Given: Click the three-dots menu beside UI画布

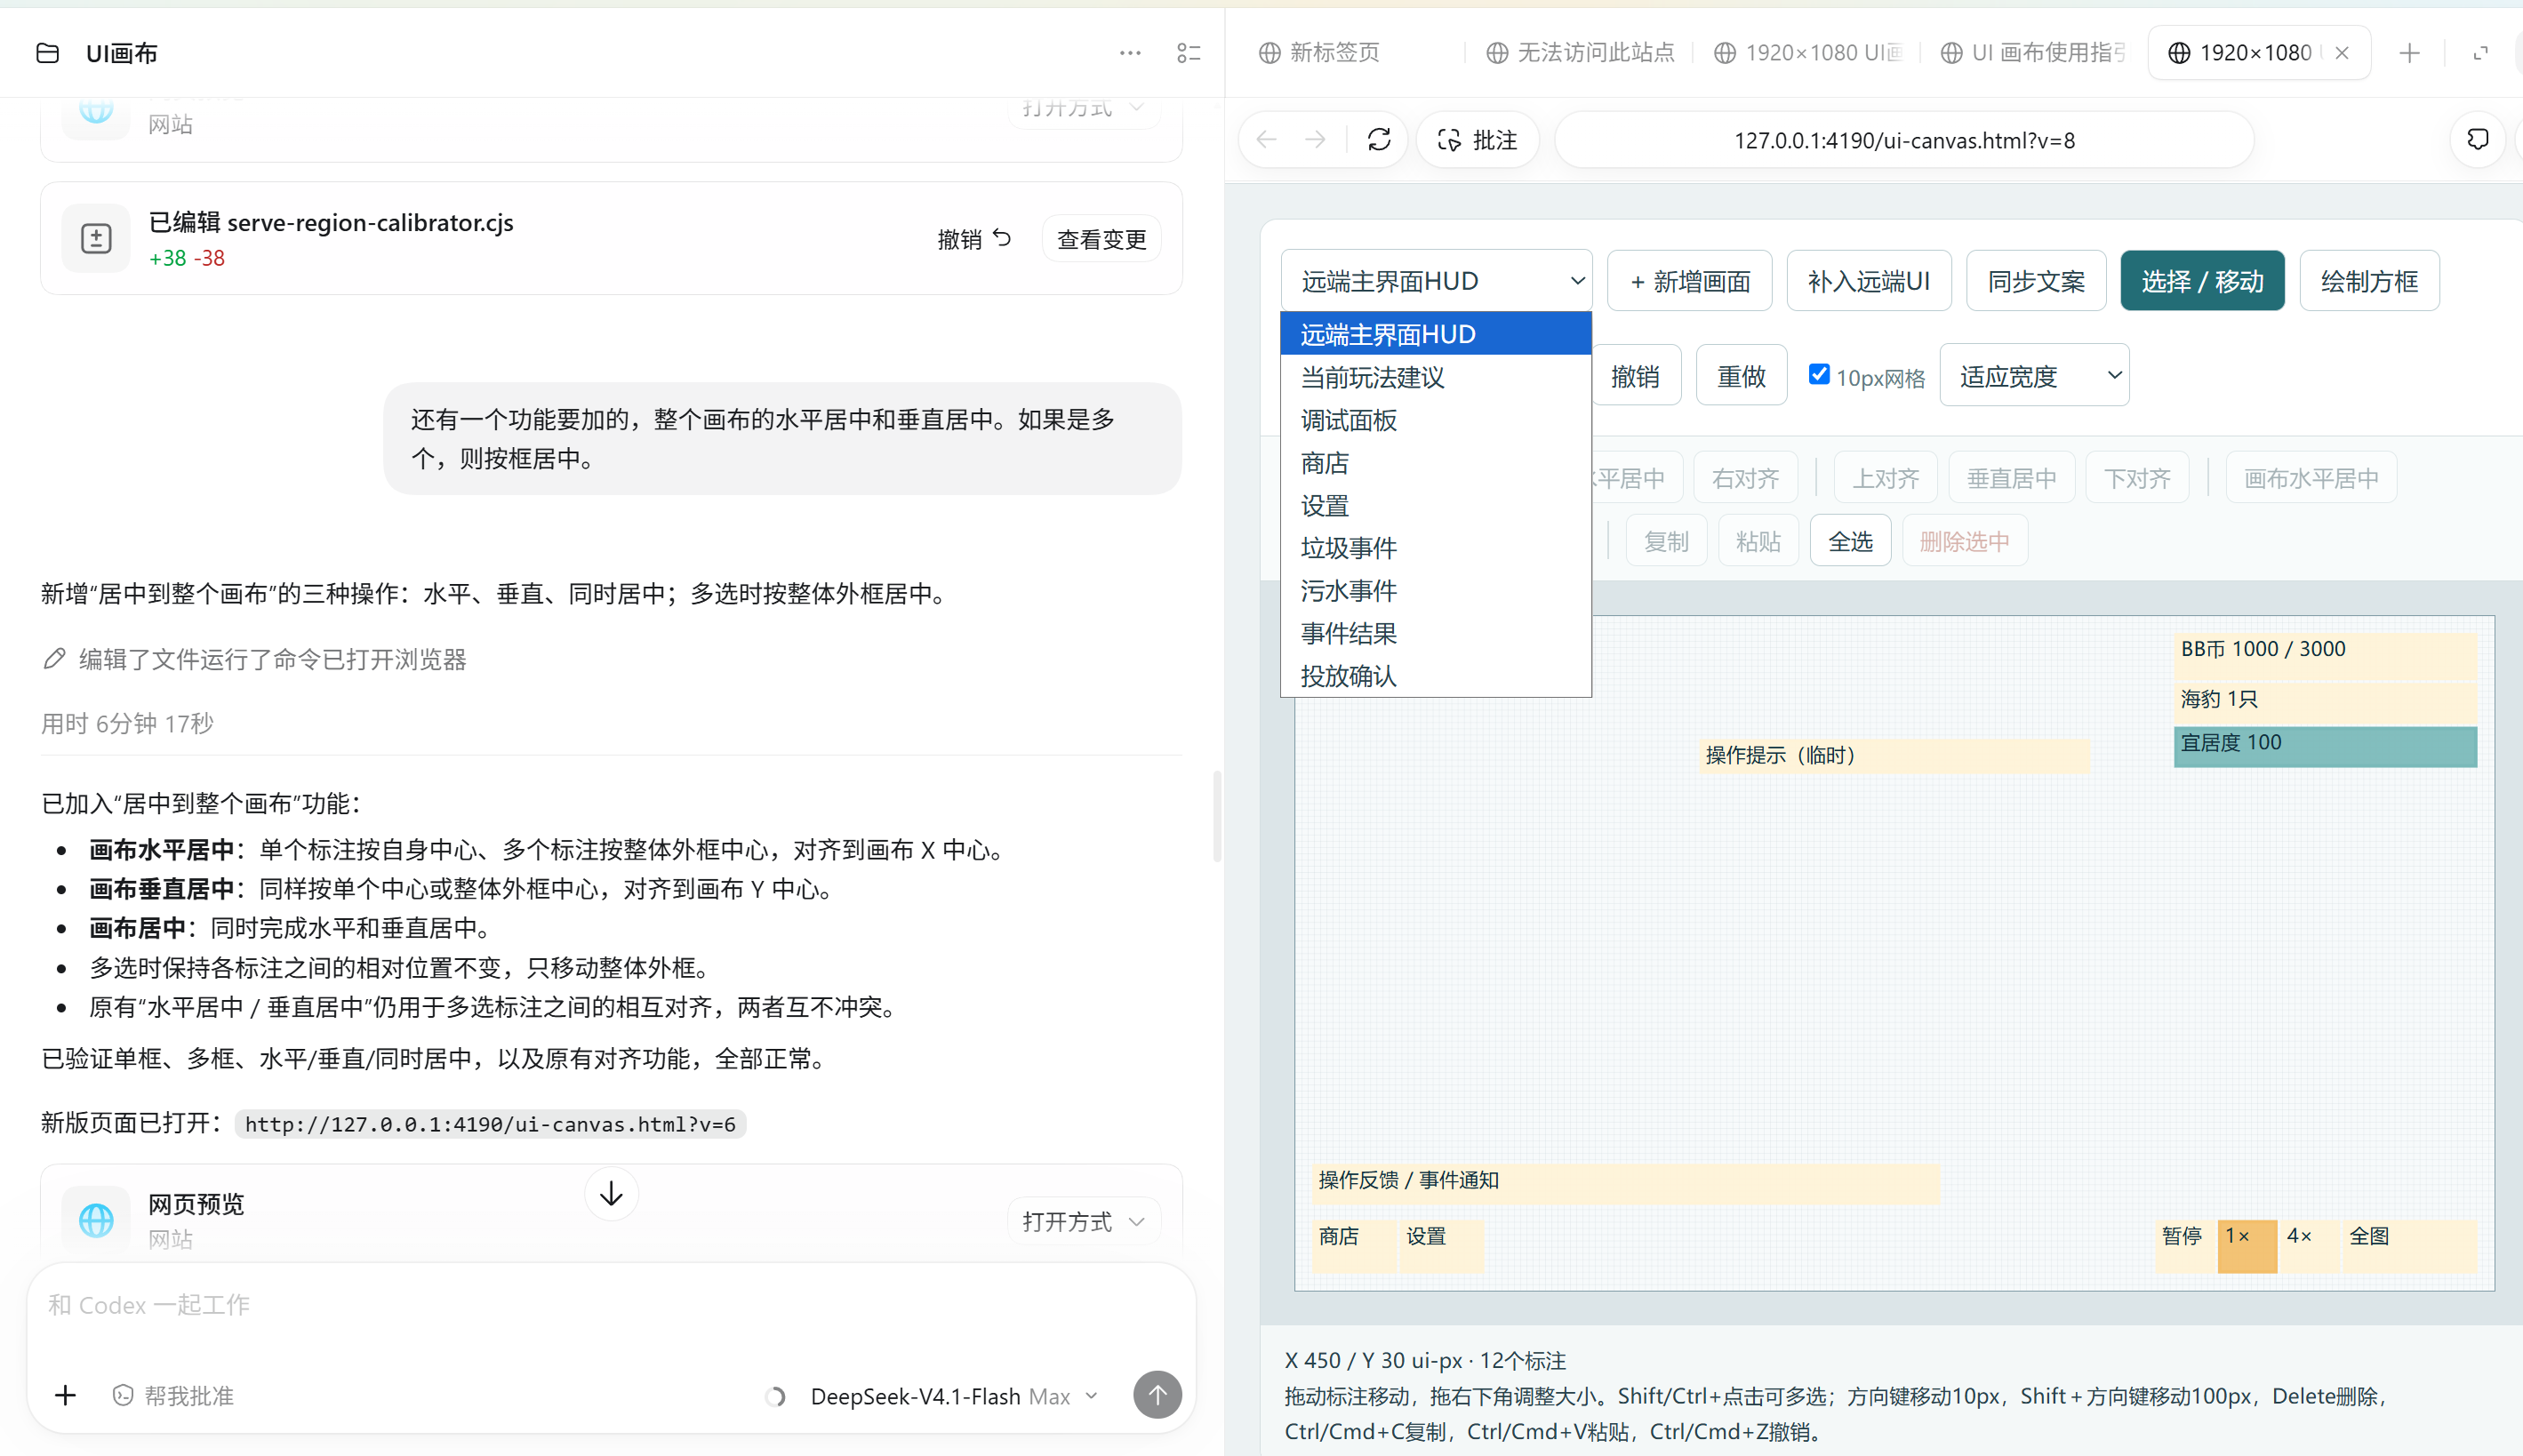Looking at the screenshot, I should coord(1130,53).
